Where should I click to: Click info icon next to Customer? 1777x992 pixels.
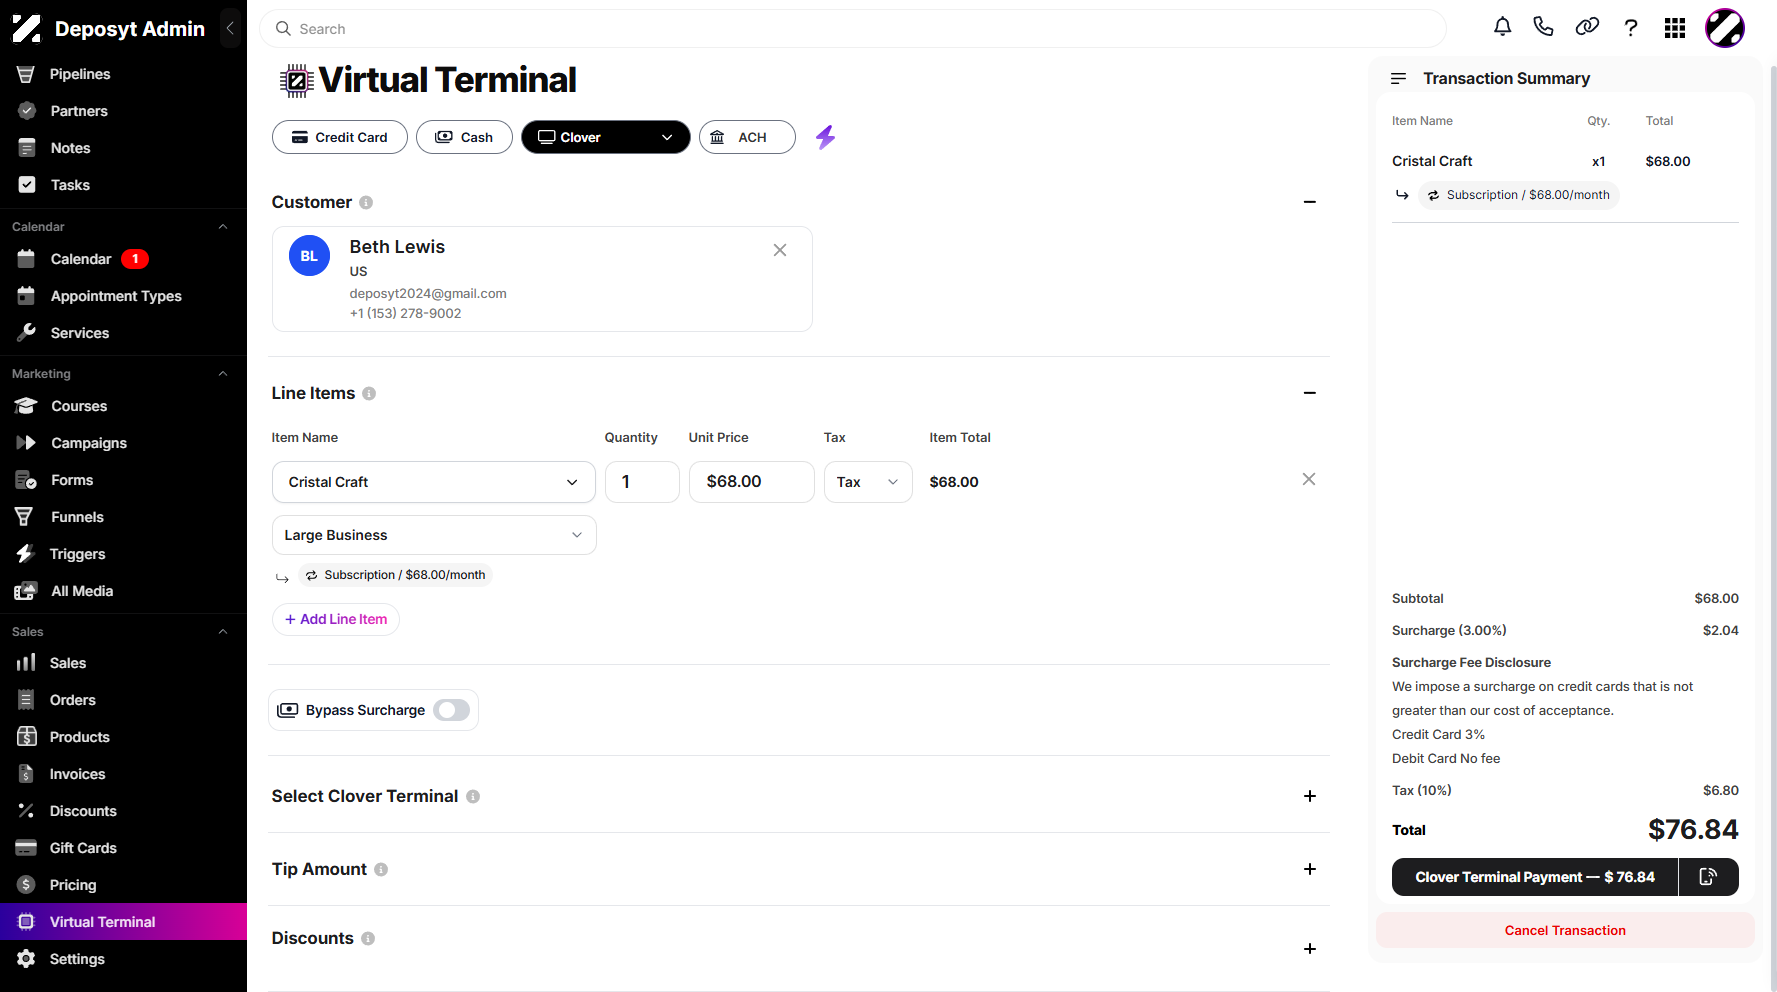[366, 202]
